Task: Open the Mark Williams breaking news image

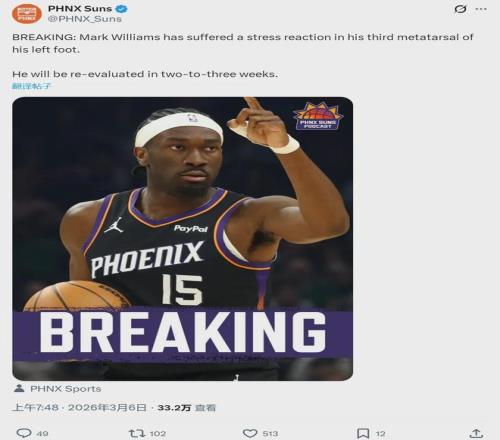Action: click(x=183, y=239)
